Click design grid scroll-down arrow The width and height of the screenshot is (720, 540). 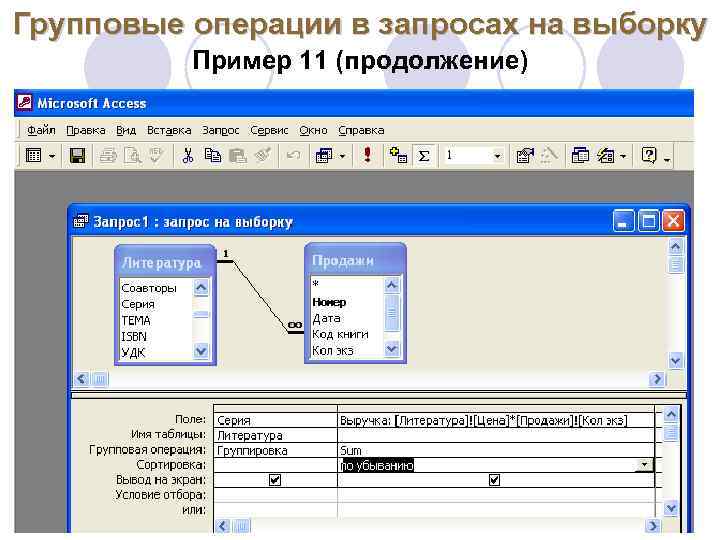click(x=671, y=507)
